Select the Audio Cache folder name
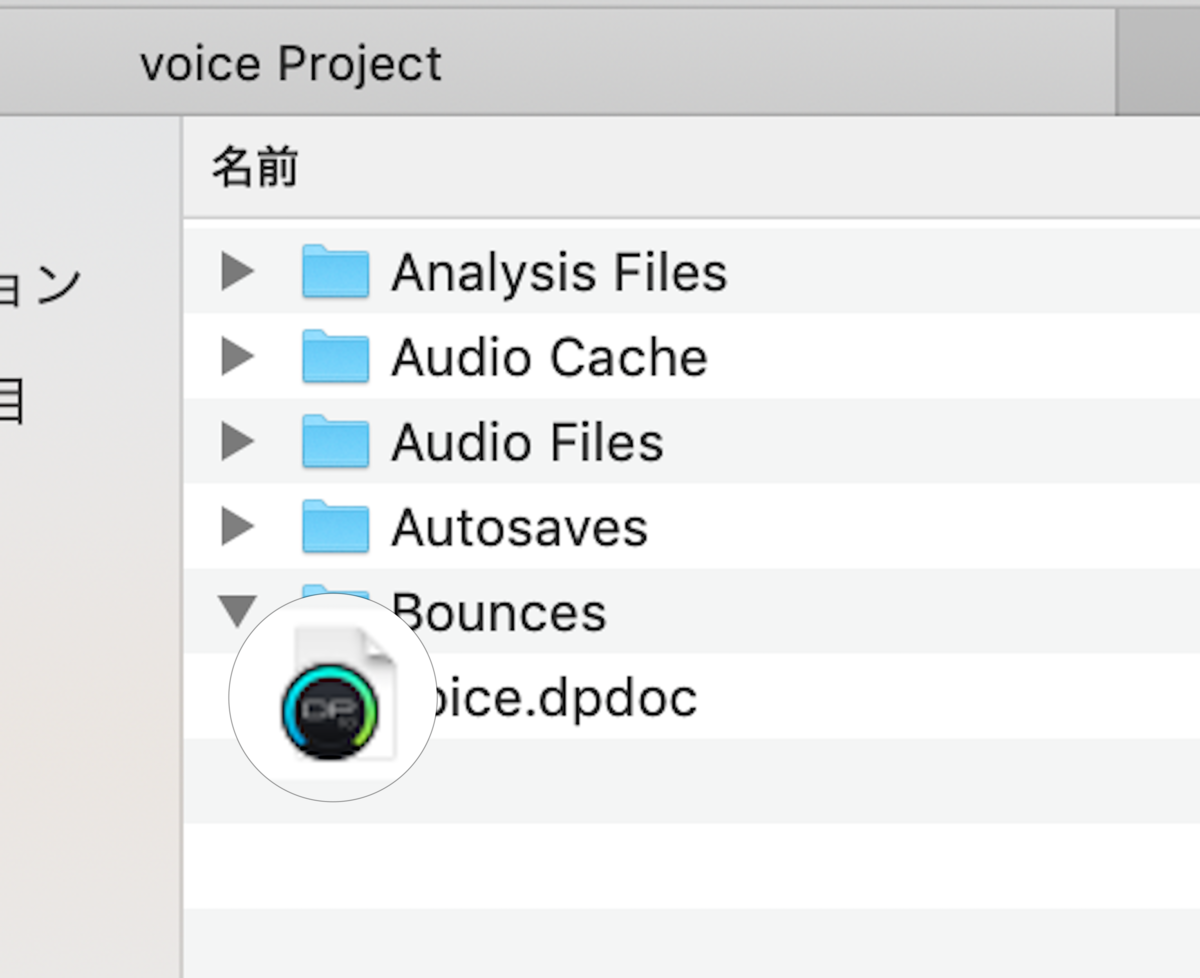This screenshot has width=1200, height=978. click(x=549, y=358)
